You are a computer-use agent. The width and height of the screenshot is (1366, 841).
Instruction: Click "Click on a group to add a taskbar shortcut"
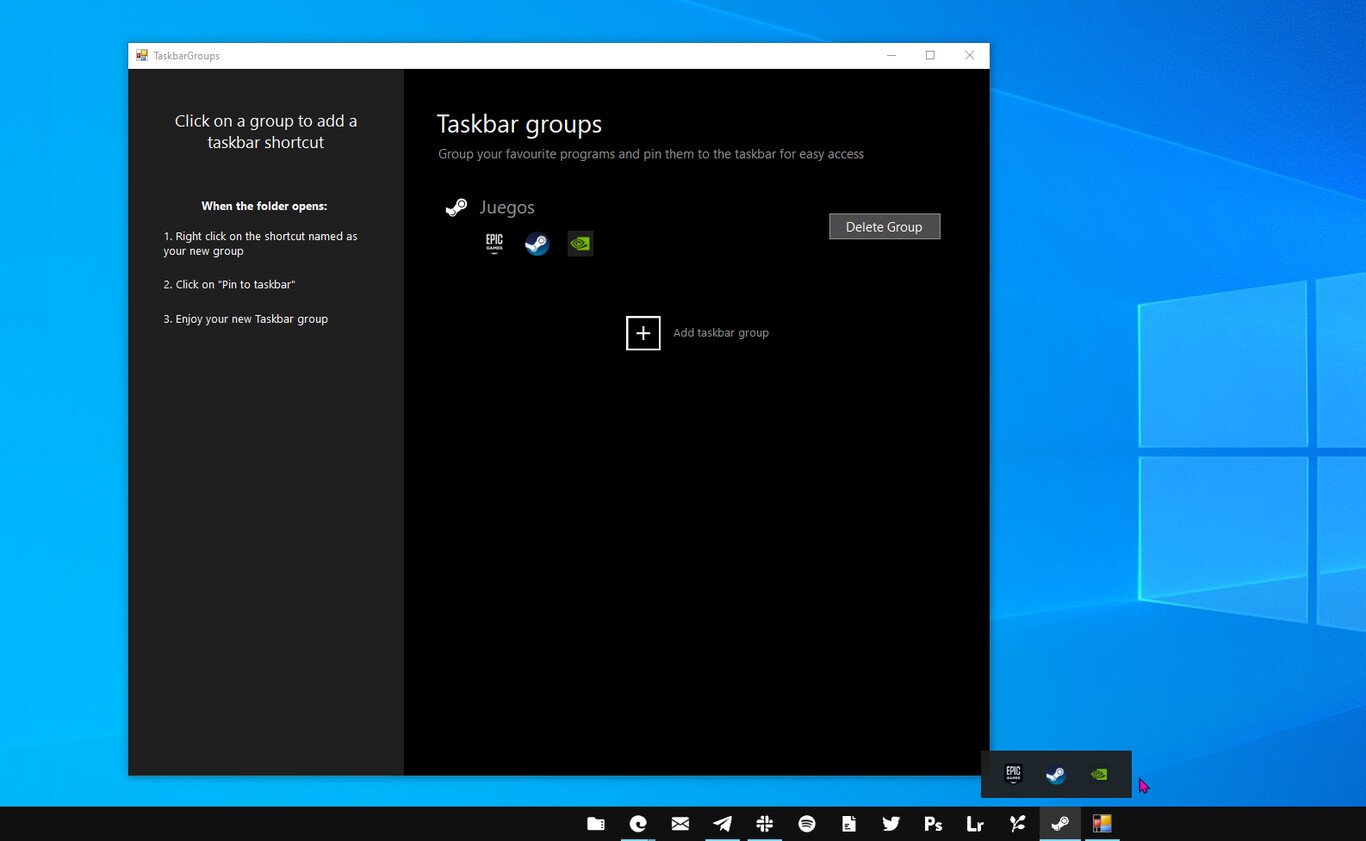click(x=266, y=132)
